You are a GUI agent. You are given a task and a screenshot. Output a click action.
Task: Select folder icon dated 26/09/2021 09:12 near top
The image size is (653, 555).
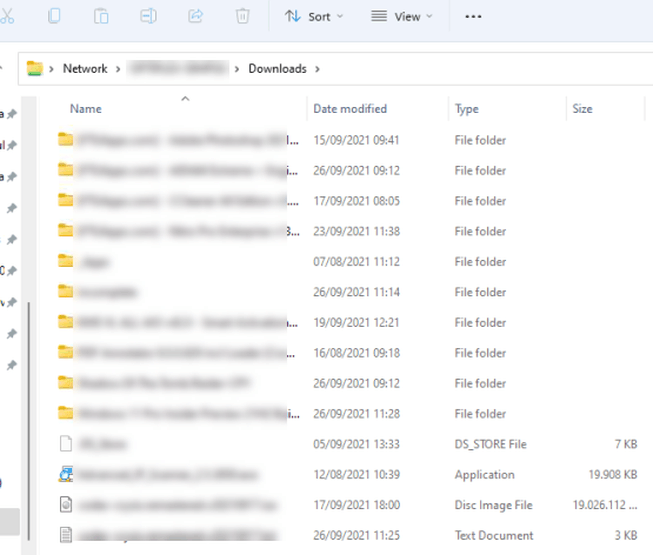click(65, 169)
